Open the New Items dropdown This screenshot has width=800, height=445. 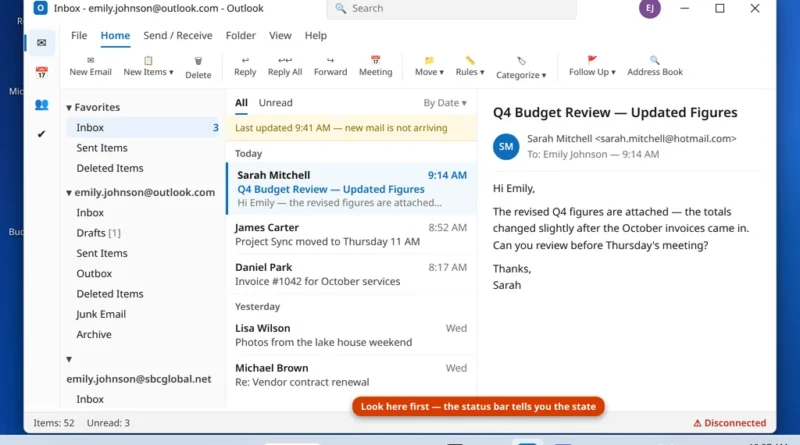coord(148,67)
